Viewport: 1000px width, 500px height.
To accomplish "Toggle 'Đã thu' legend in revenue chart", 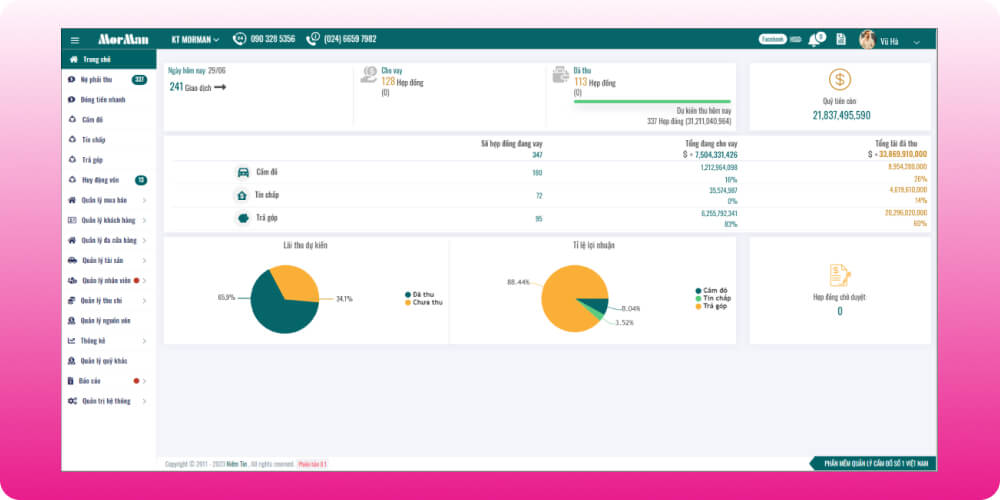I will [419, 294].
